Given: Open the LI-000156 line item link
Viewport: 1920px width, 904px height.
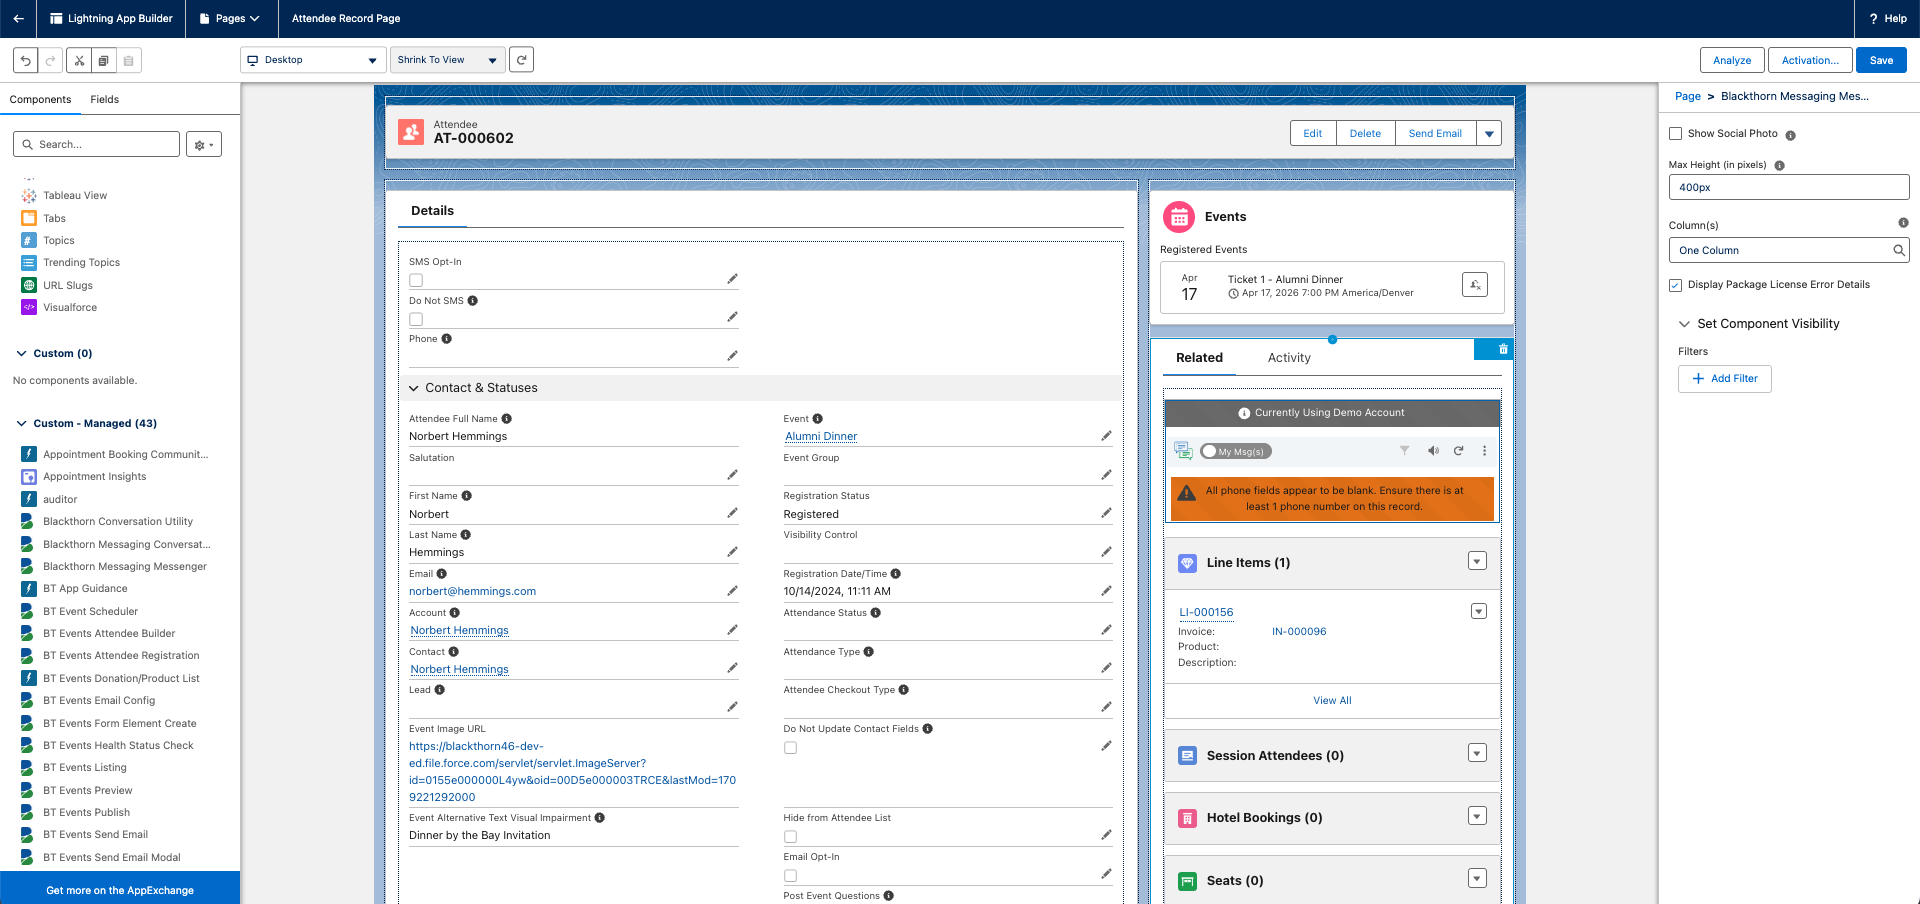Looking at the screenshot, I should pos(1206,612).
